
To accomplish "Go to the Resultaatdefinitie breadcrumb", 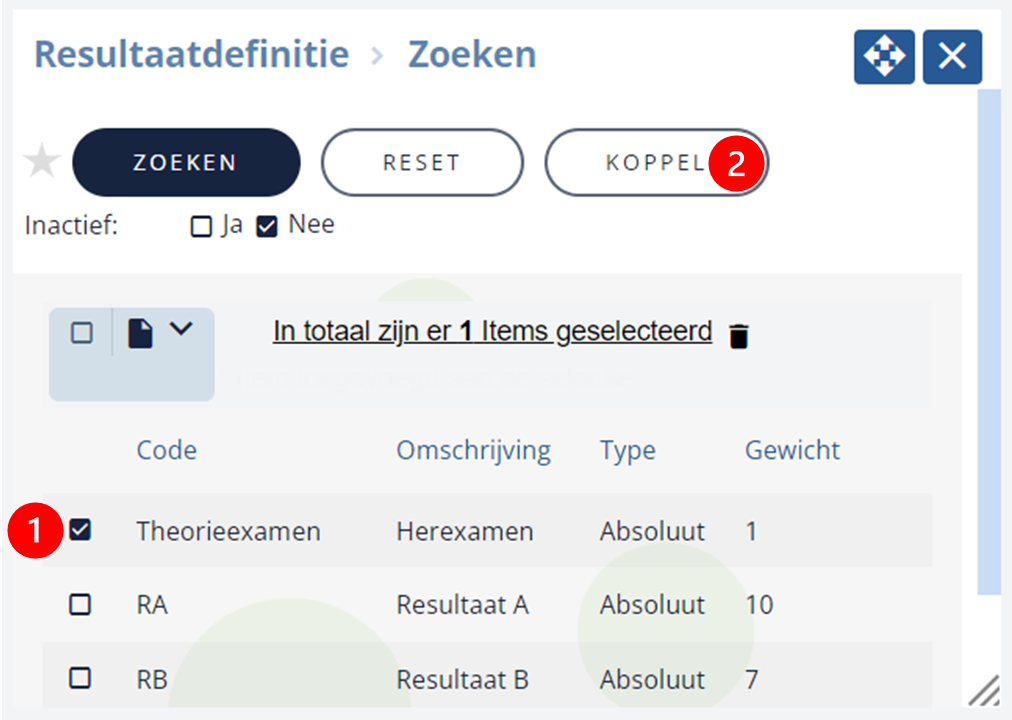I will pos(192,54).
